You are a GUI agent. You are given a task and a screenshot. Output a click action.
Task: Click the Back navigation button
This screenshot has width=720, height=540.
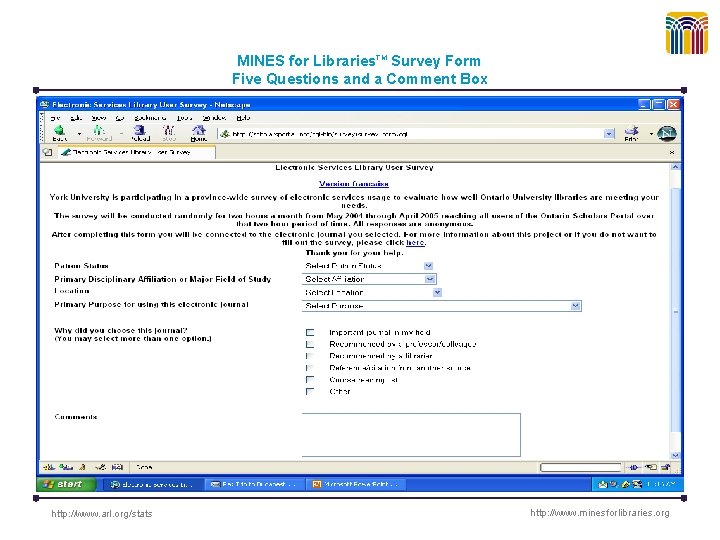click(x=60, y=133)
